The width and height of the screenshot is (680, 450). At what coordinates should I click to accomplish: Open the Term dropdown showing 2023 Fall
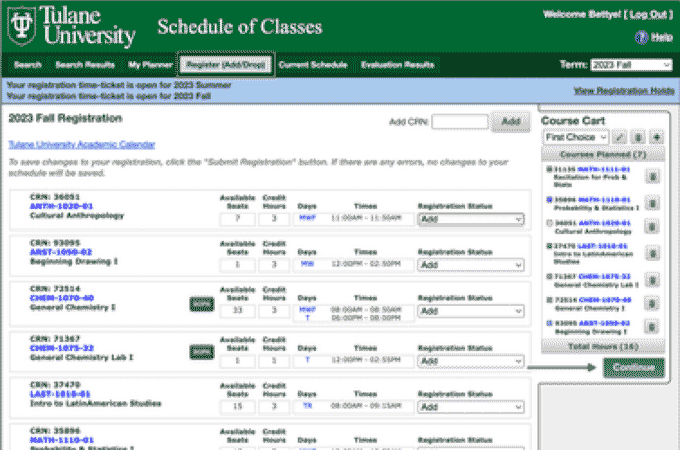coord(631,65)
